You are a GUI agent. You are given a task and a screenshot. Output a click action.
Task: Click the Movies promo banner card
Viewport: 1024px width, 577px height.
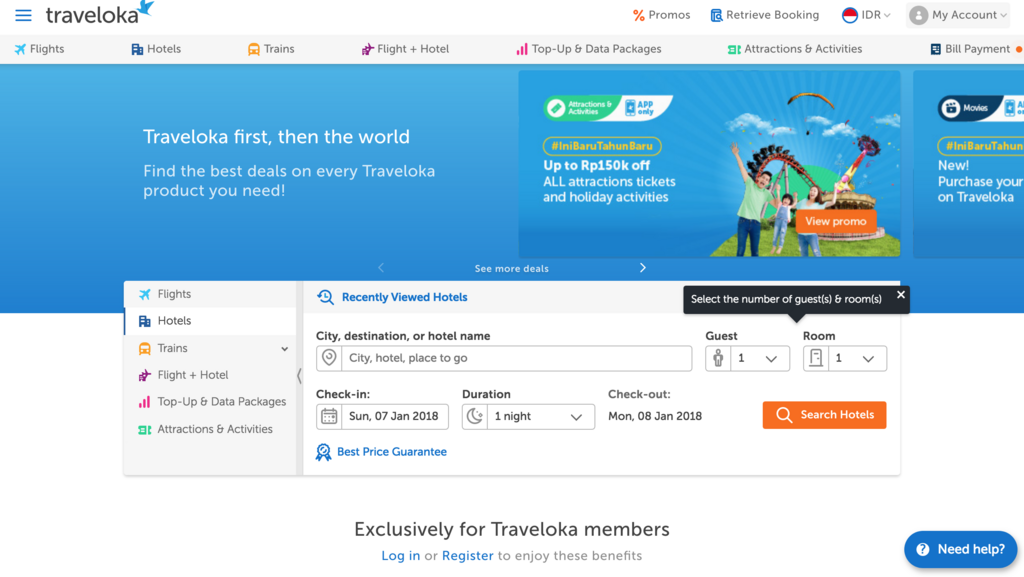[x=968, y=164]
